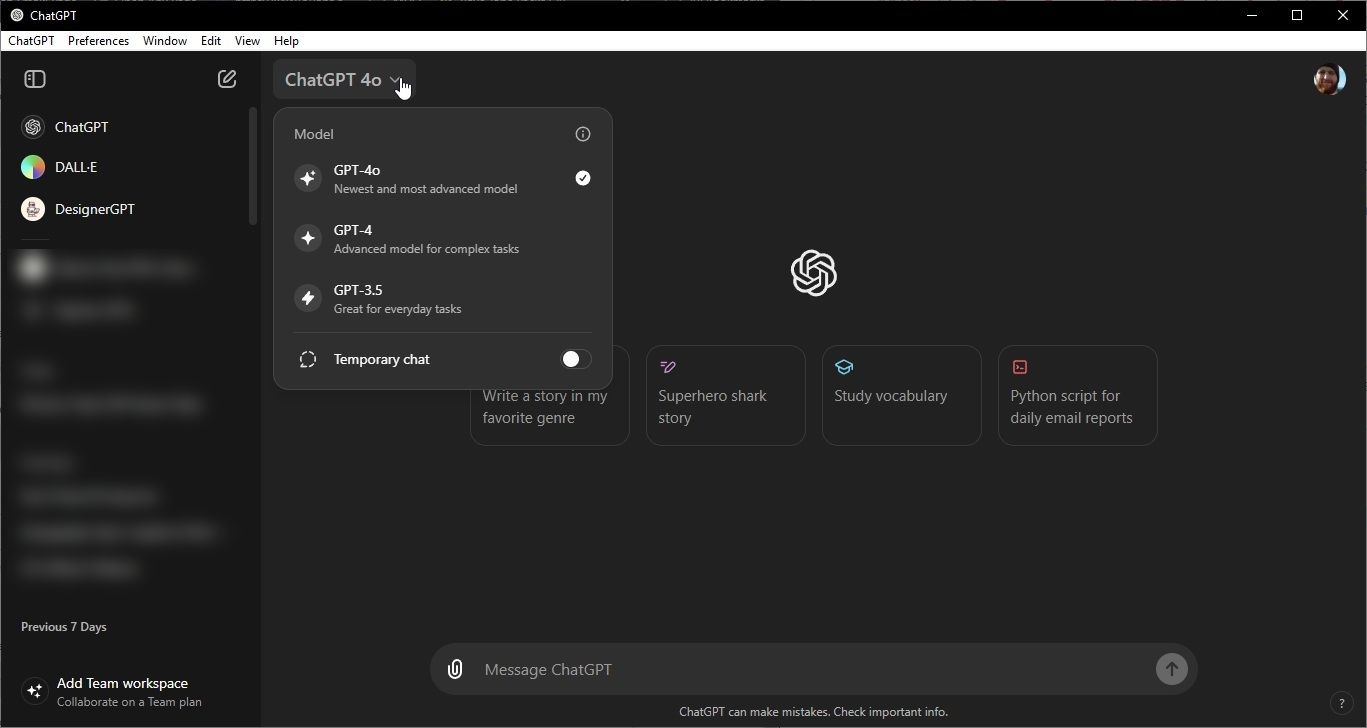Image resolution: width=1367 pixels, height=728 pixels.
Task: Select the 'Study vocabulary' suggestion card
Action: click(902, 395)
